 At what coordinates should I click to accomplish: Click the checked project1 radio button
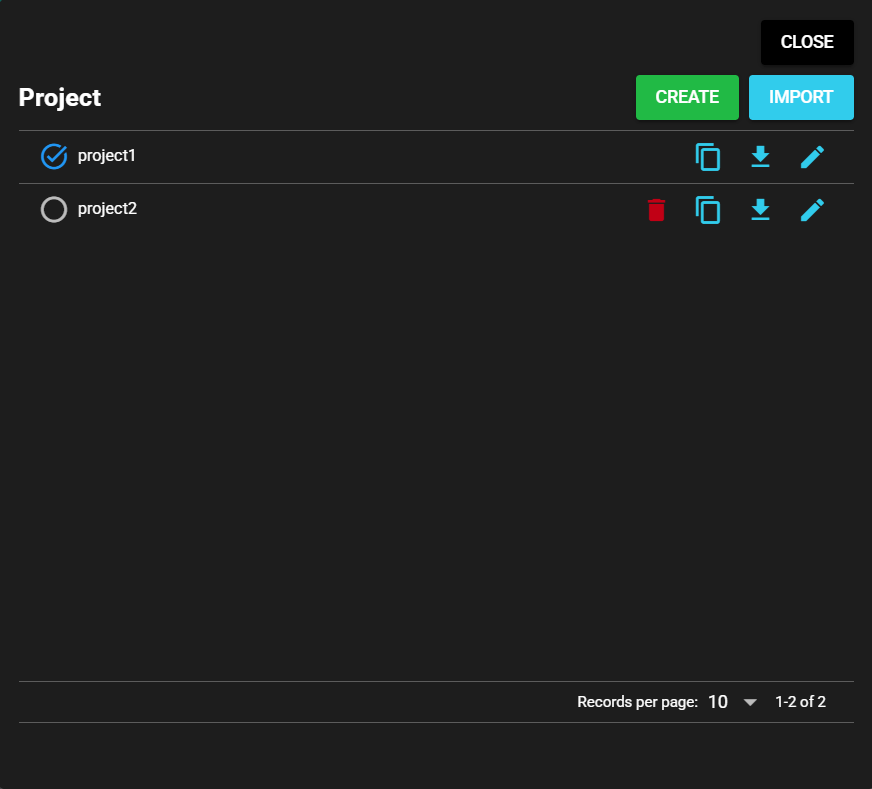pos(53,156)
